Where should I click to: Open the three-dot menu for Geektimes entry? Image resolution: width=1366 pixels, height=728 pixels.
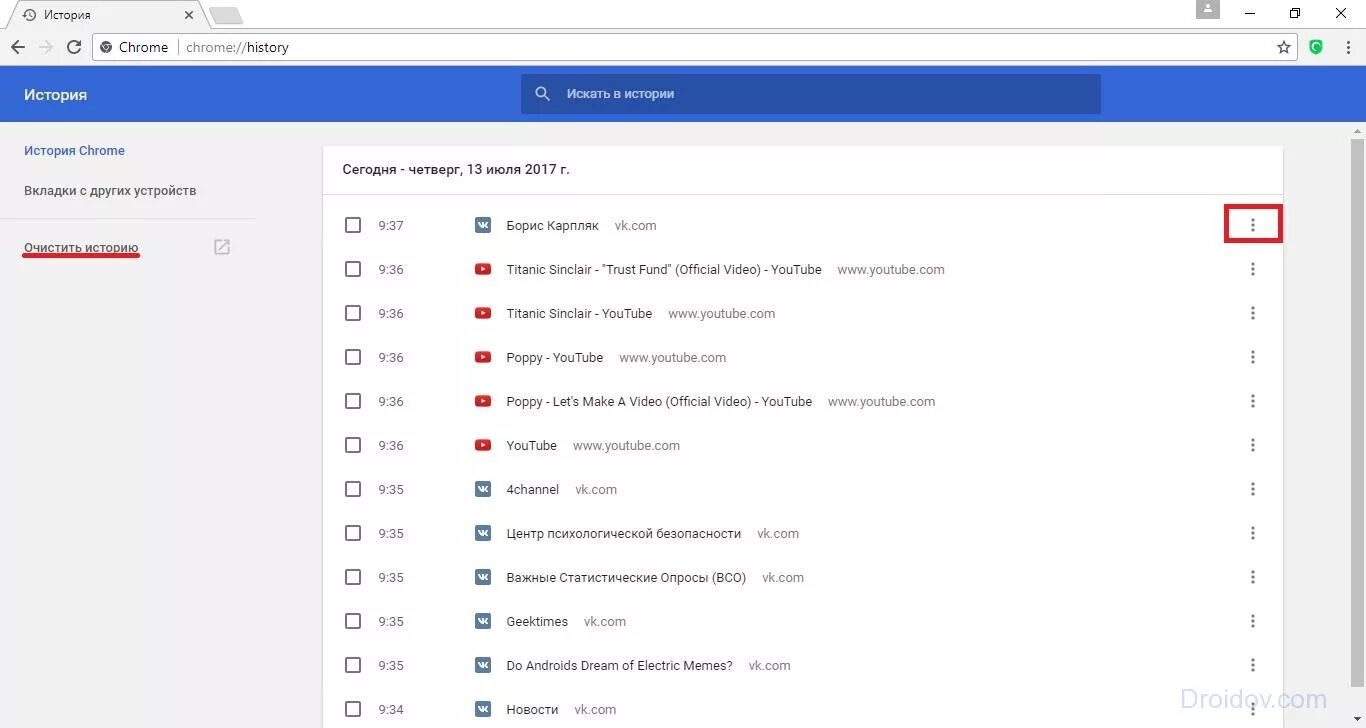coord(1252,621)
